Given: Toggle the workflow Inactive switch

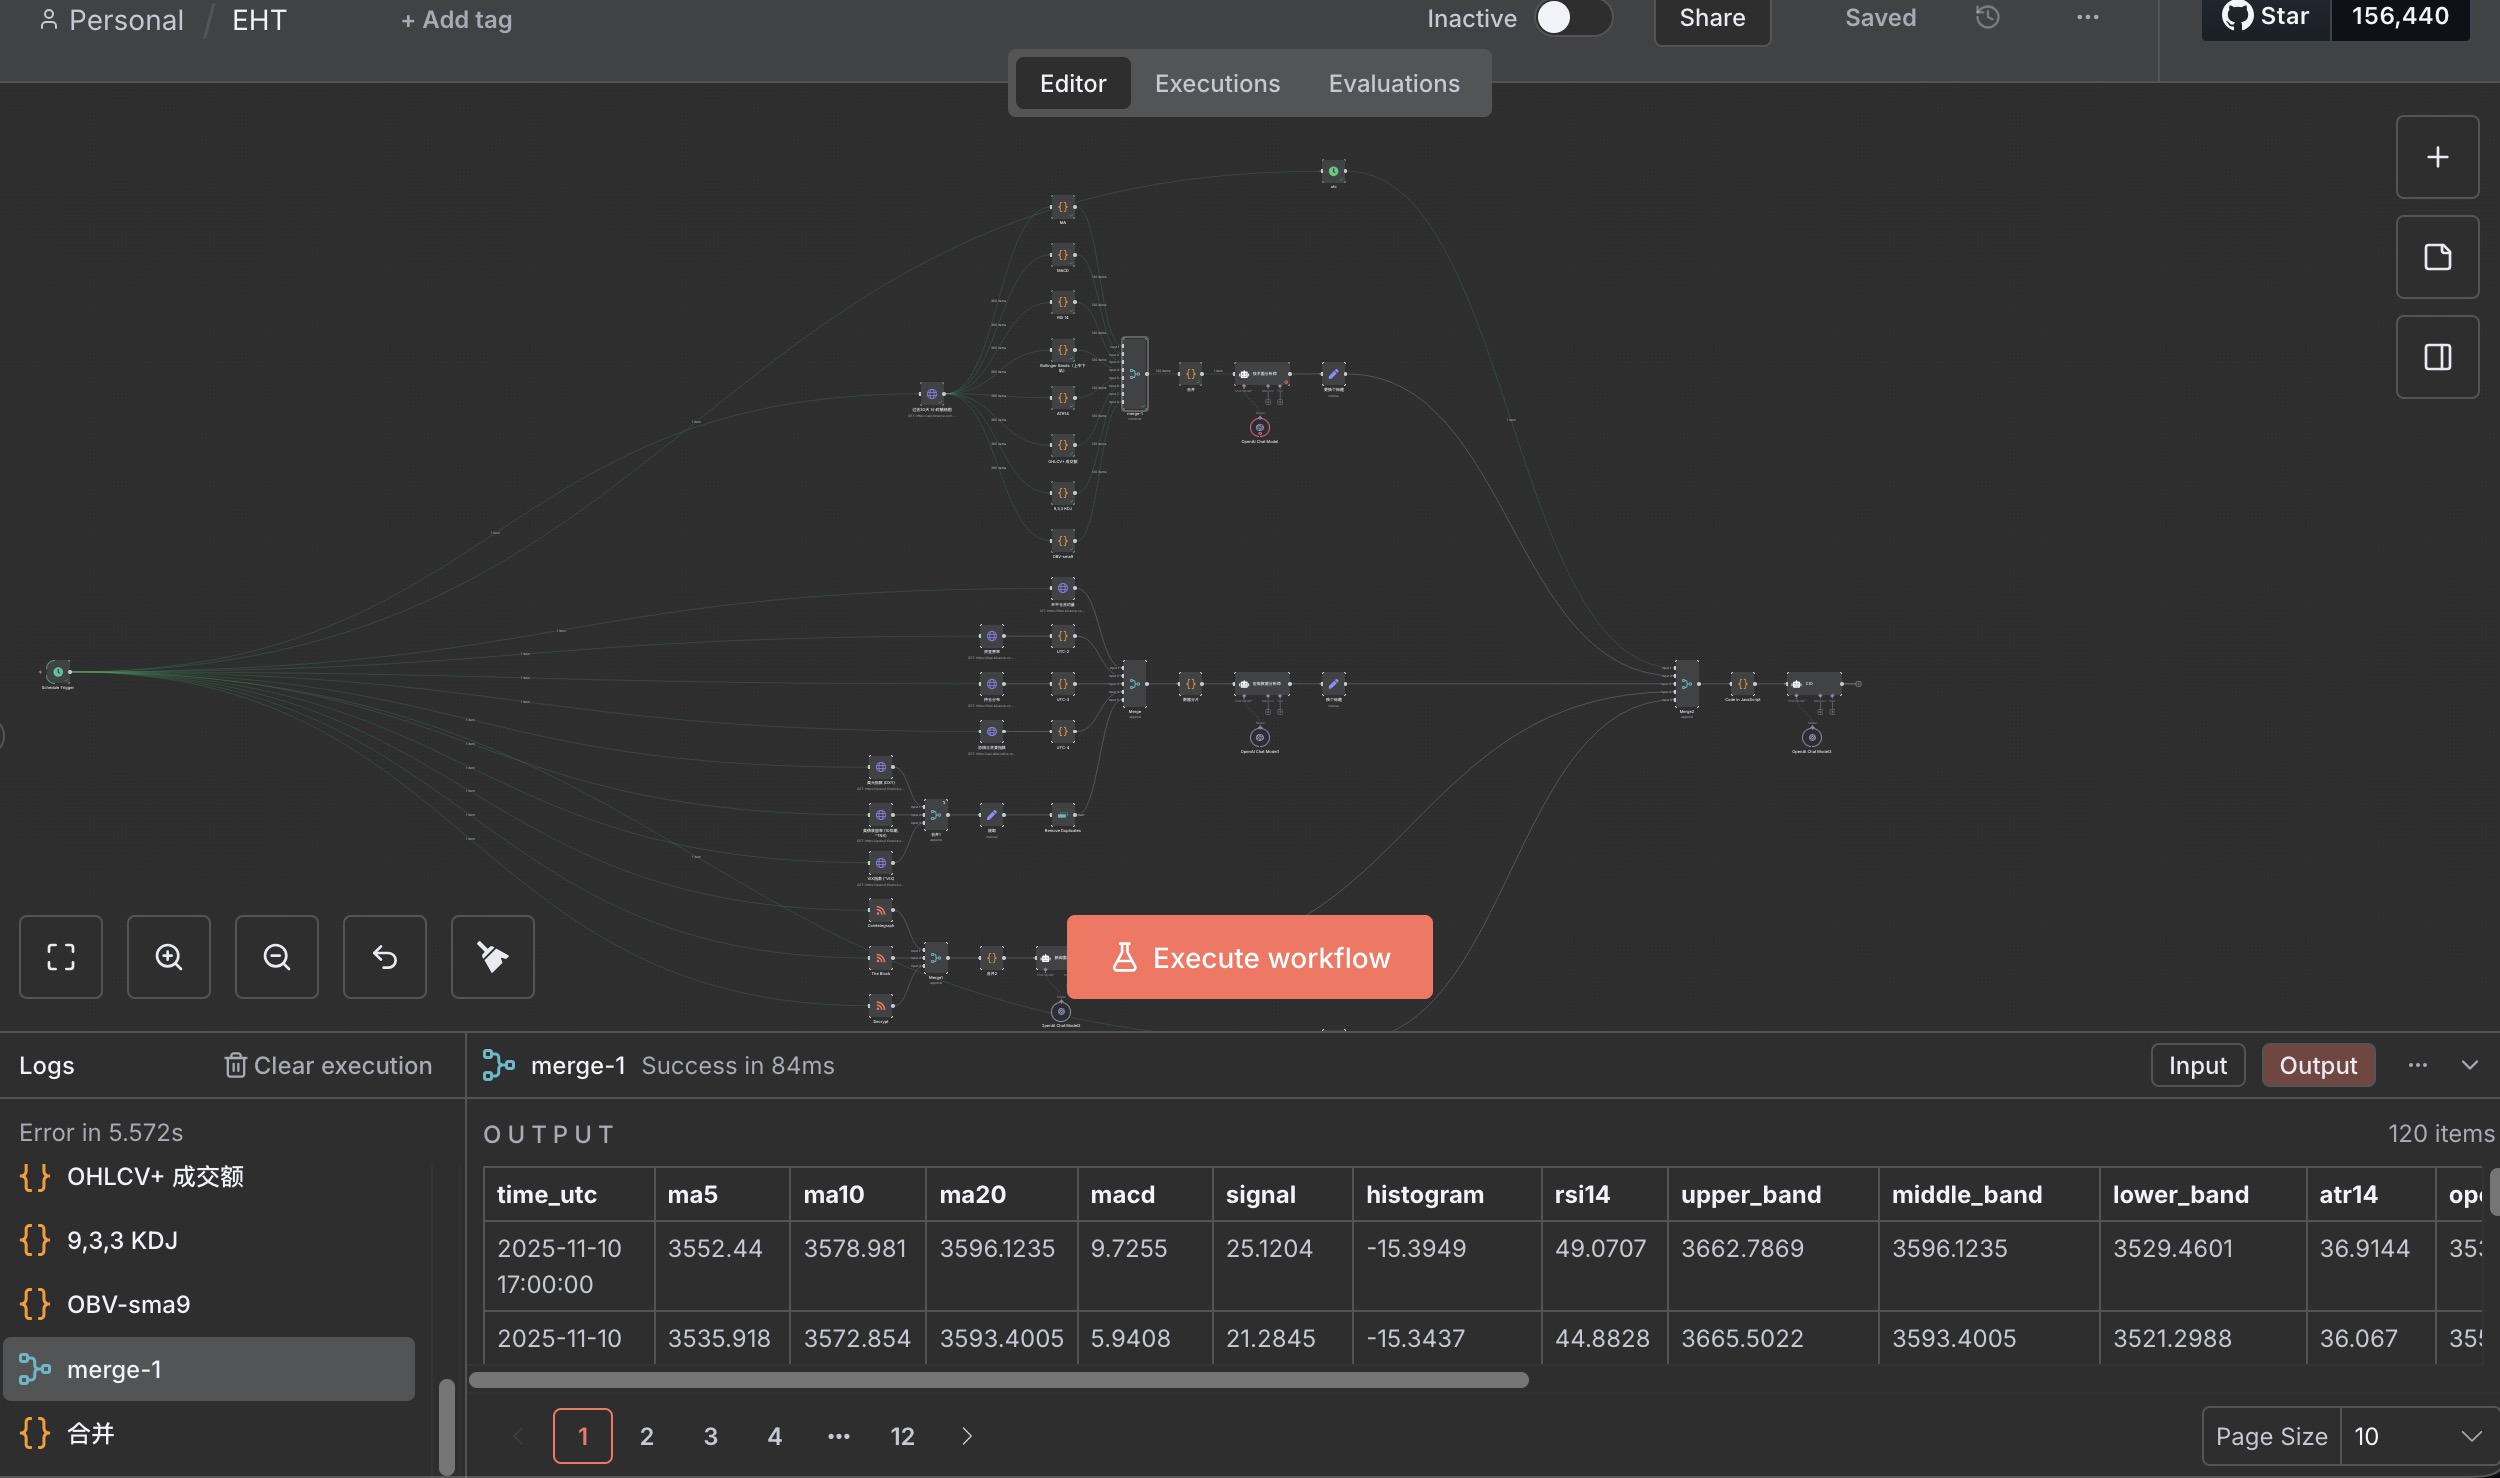Looking at the screenshot, I should click(1572, 18).
